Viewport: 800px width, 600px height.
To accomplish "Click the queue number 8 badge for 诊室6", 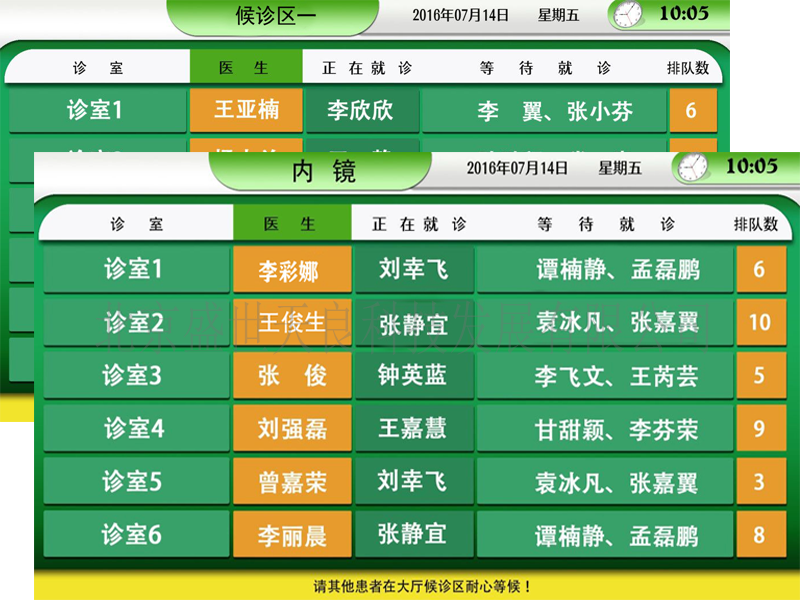I will click(x=761, y=533).
